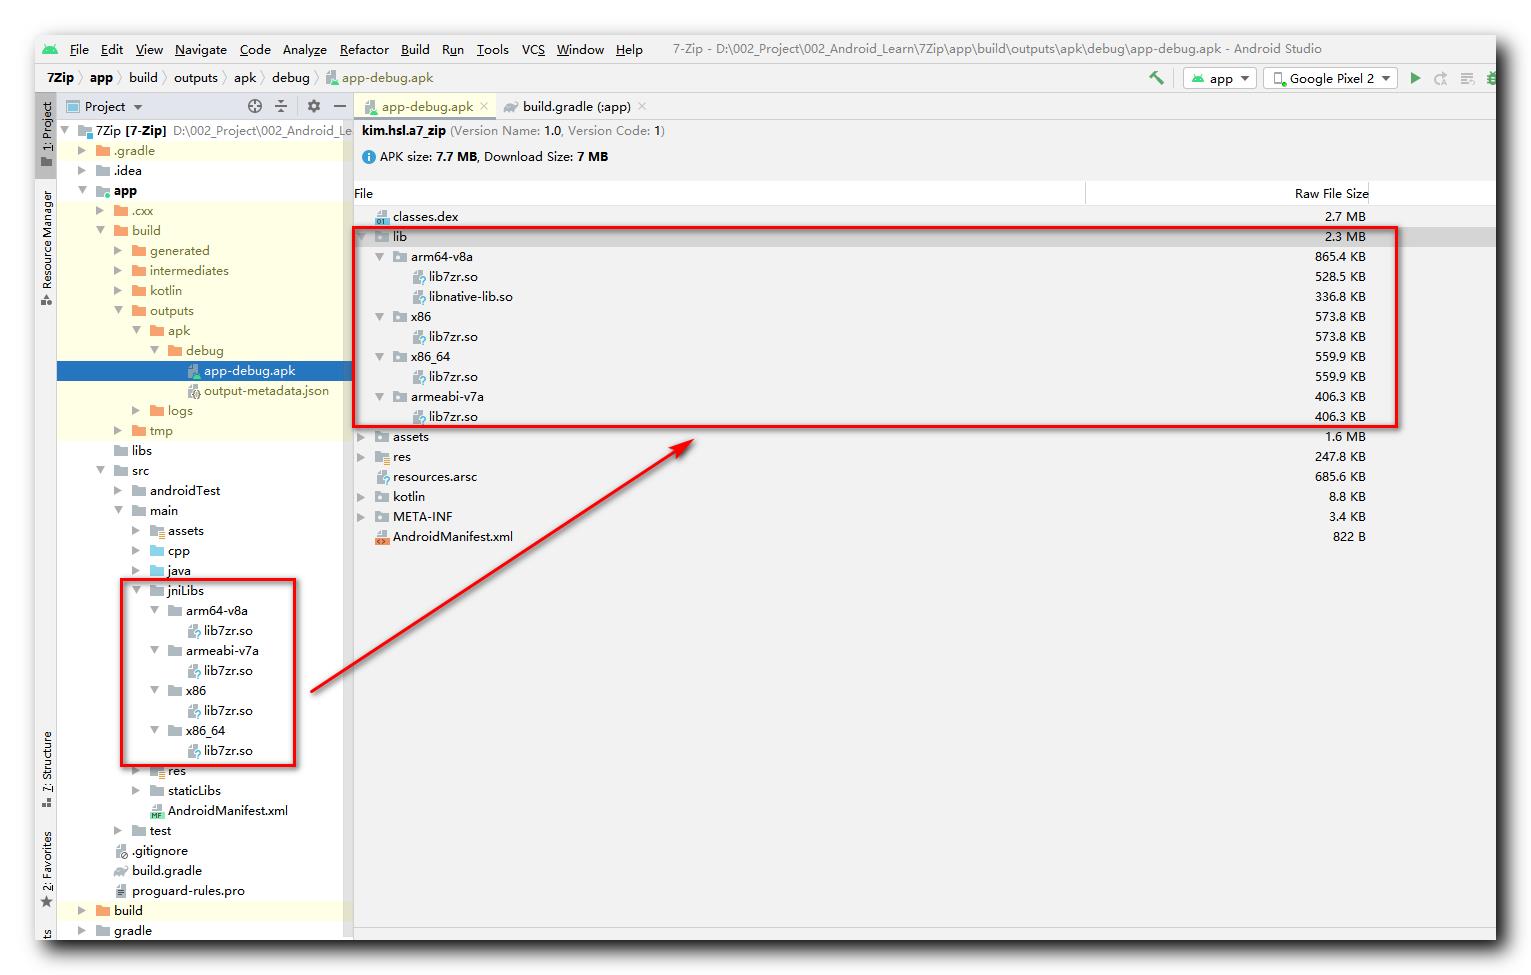Select .gitignore file in project tree
This screenshot has width=1531, height=975.
coord(160,850)
